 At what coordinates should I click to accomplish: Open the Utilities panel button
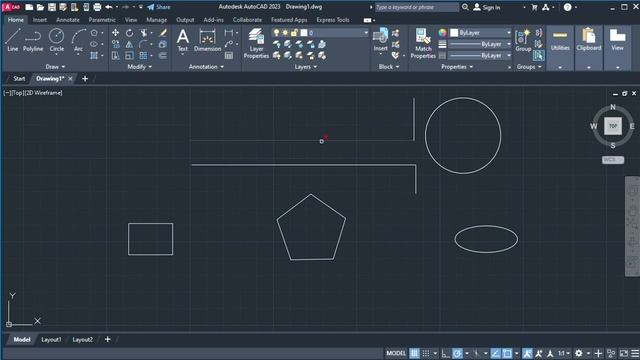[560, 40]
